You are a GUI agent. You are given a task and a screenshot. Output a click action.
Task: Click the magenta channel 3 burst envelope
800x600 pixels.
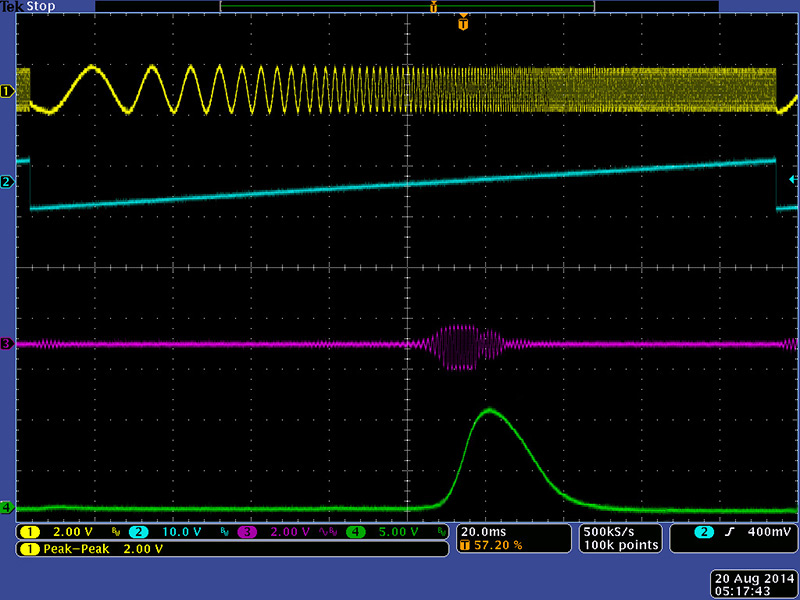pos(464,347)
